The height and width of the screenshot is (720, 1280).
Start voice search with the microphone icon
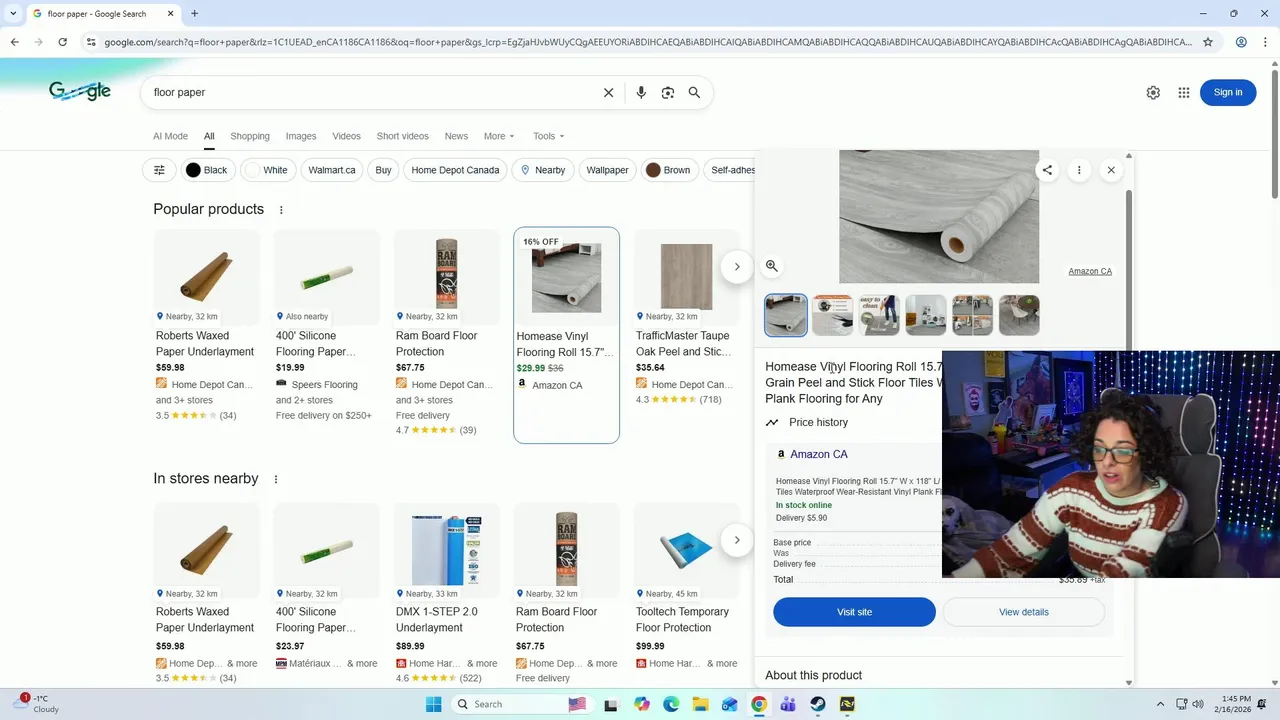point(641,92)
